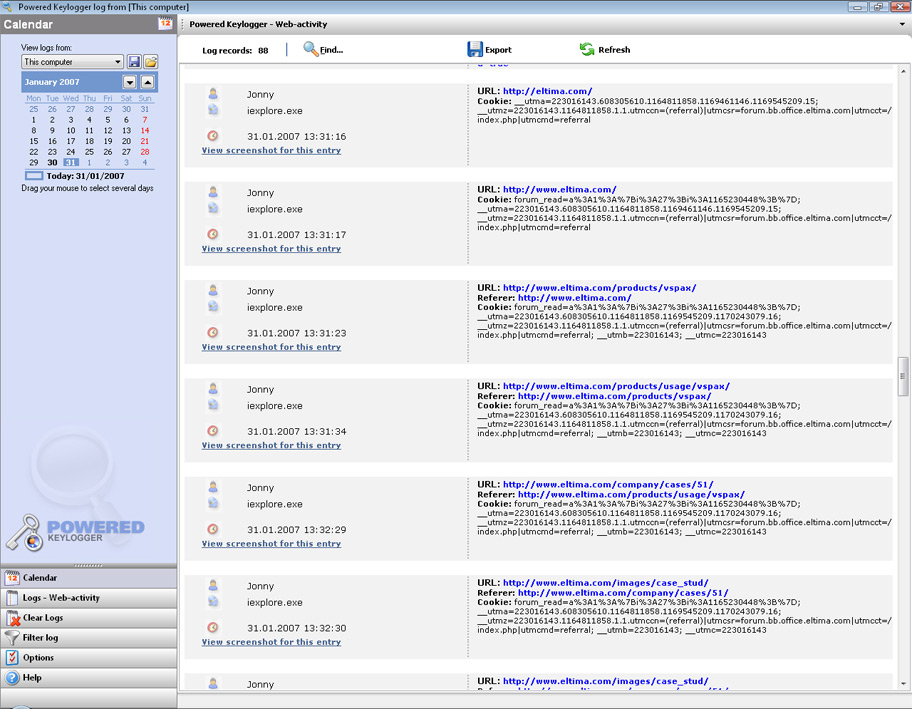Click clock icon beside 31.01.2007 13:32:29

click(213, 529)
